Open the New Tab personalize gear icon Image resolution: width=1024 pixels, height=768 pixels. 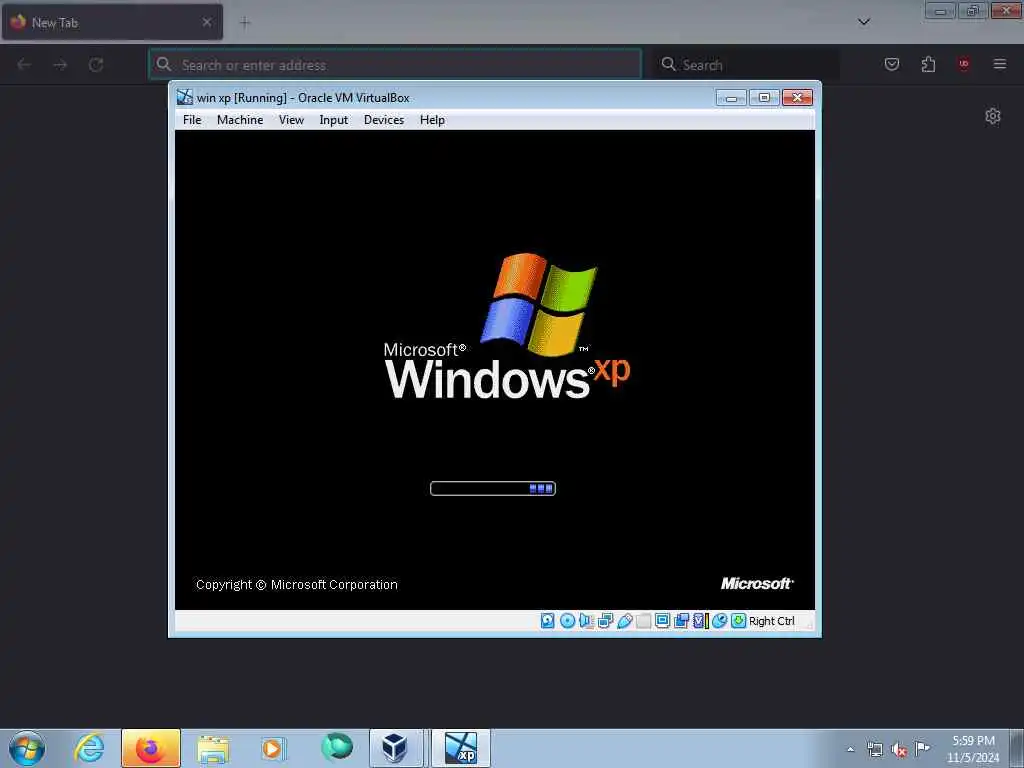point(993,116)
